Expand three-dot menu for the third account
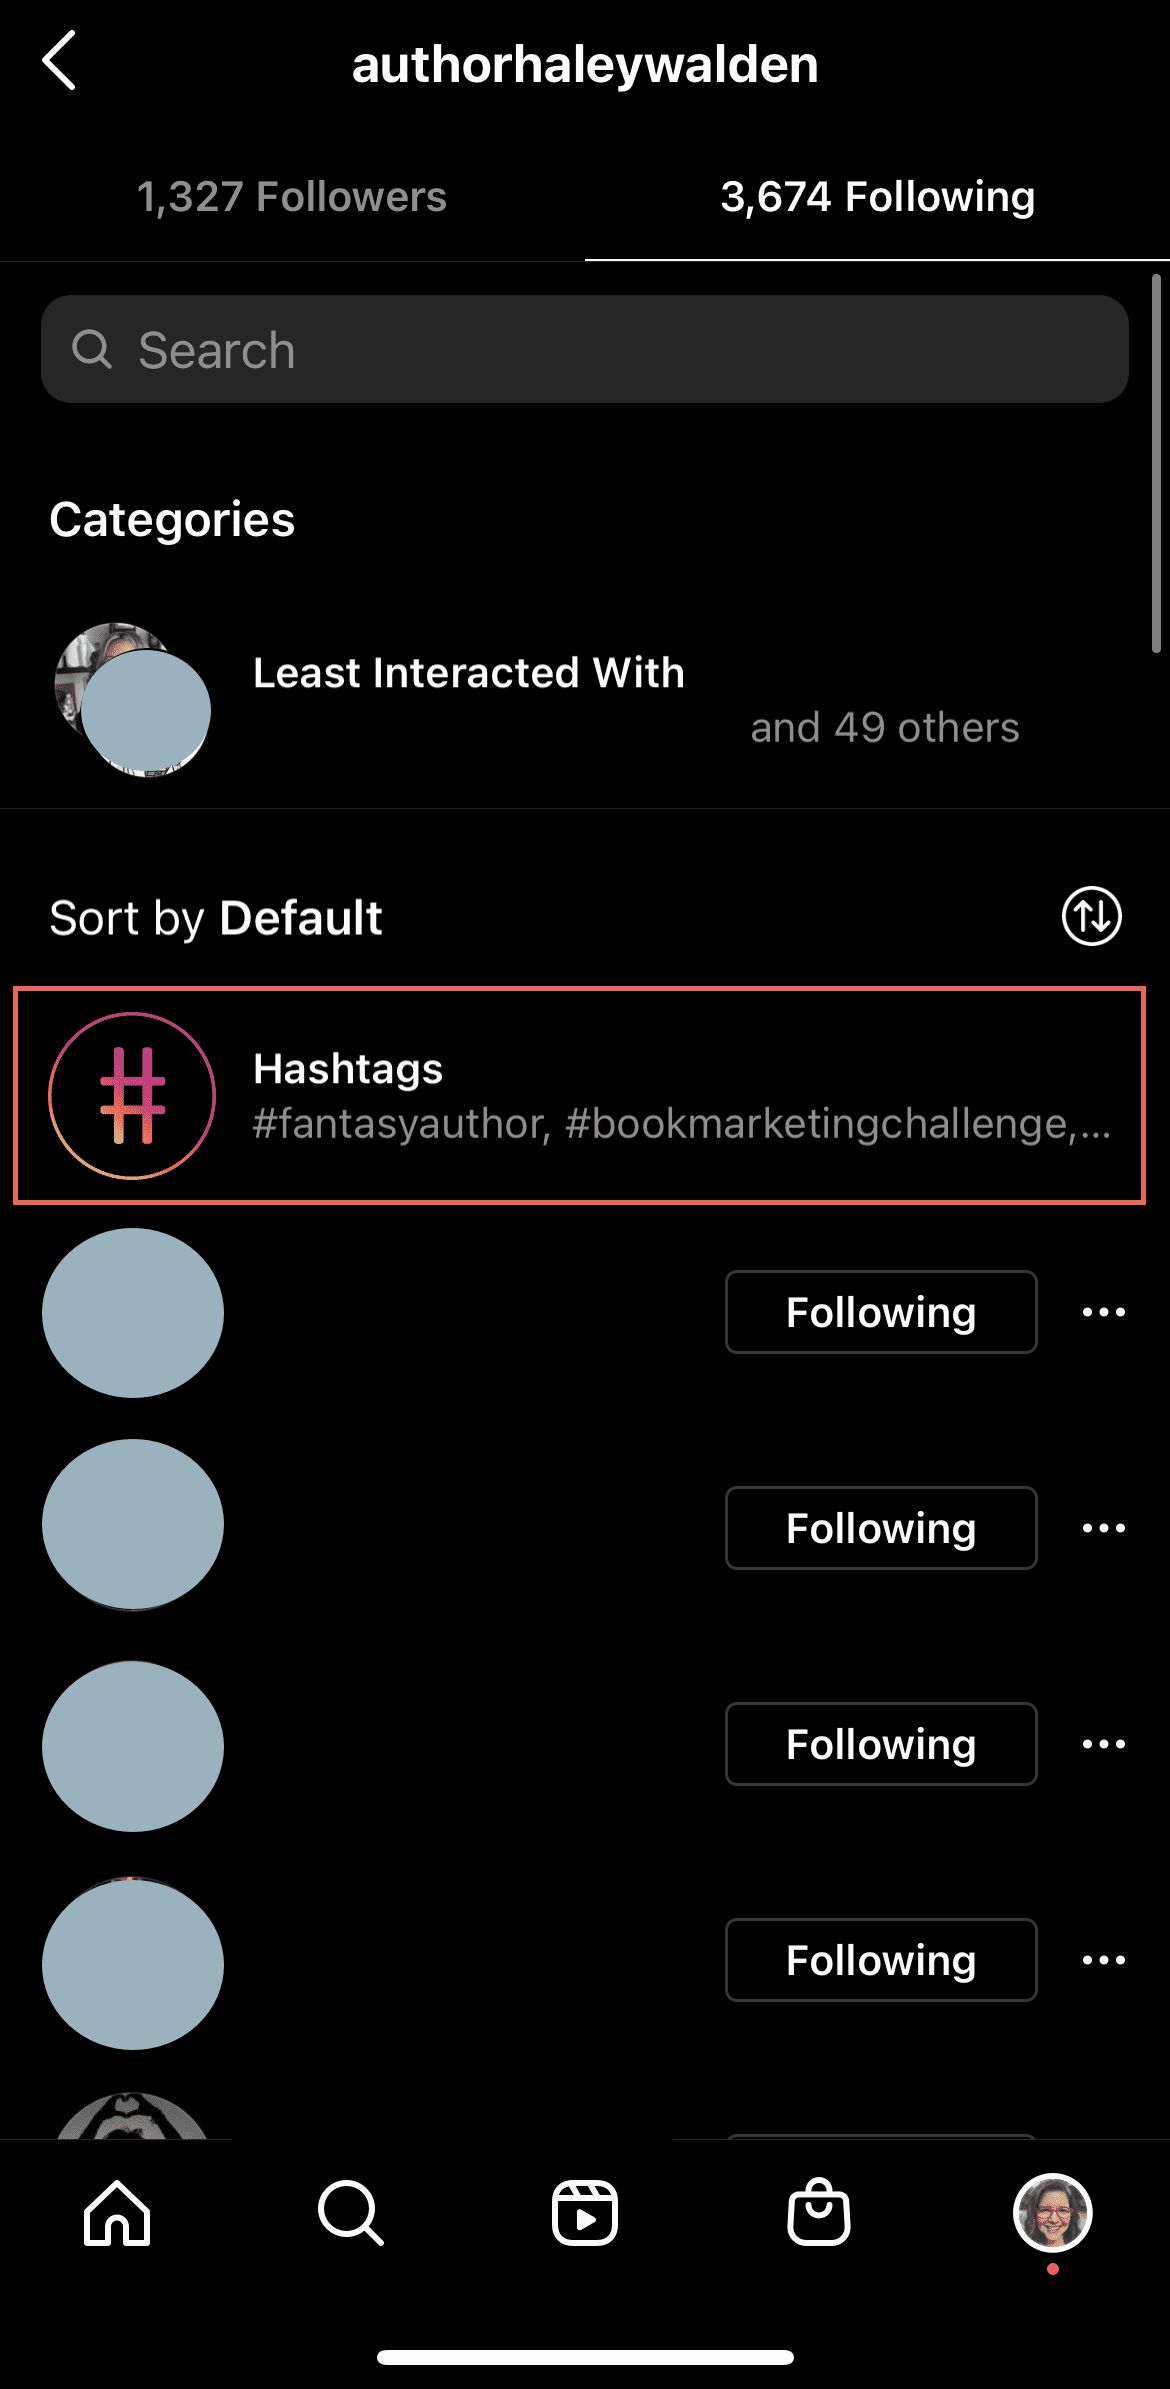Screen dimensions: 1170x2389 1104,1744
